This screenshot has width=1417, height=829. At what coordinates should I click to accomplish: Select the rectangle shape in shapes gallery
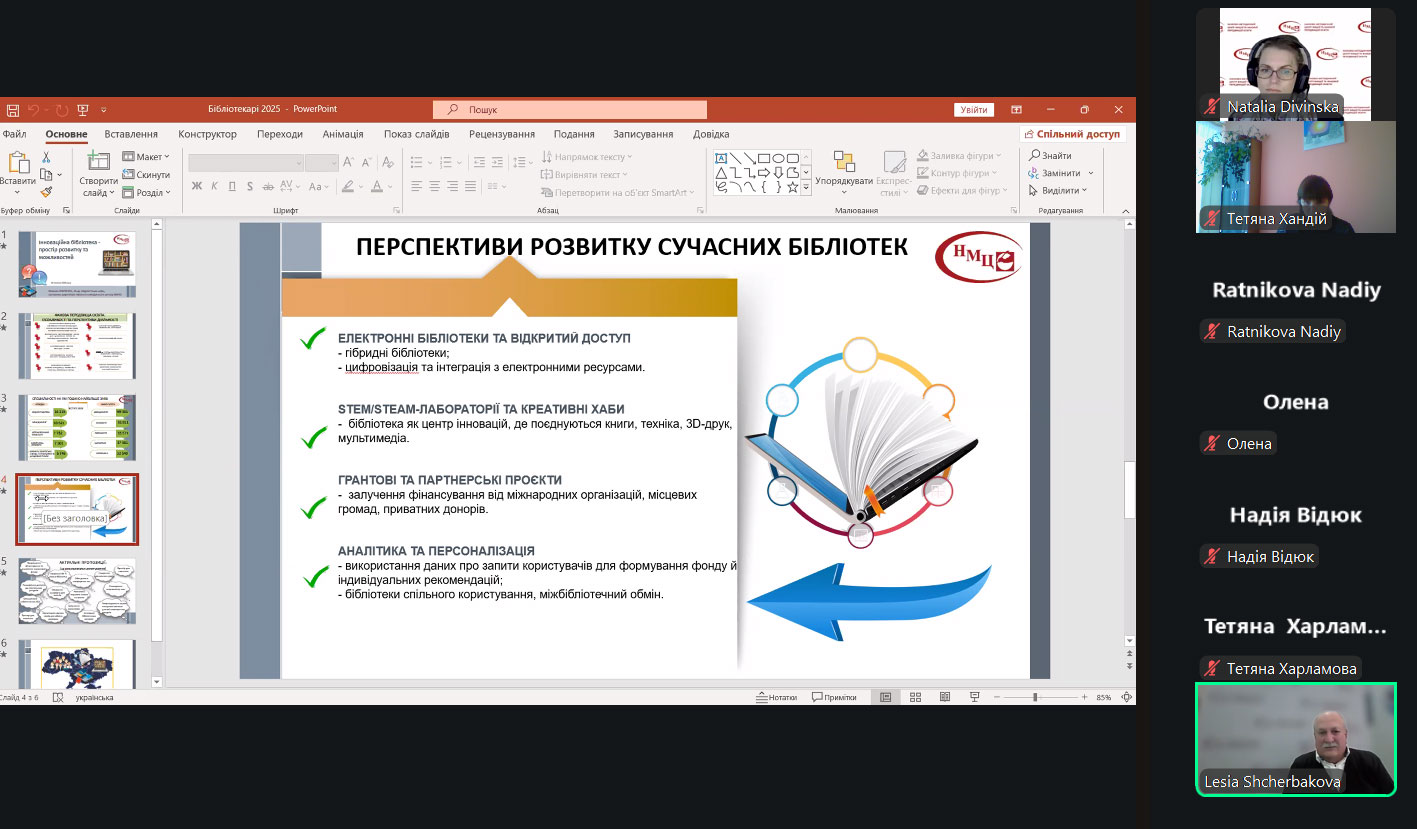click(x=763, y=157)
